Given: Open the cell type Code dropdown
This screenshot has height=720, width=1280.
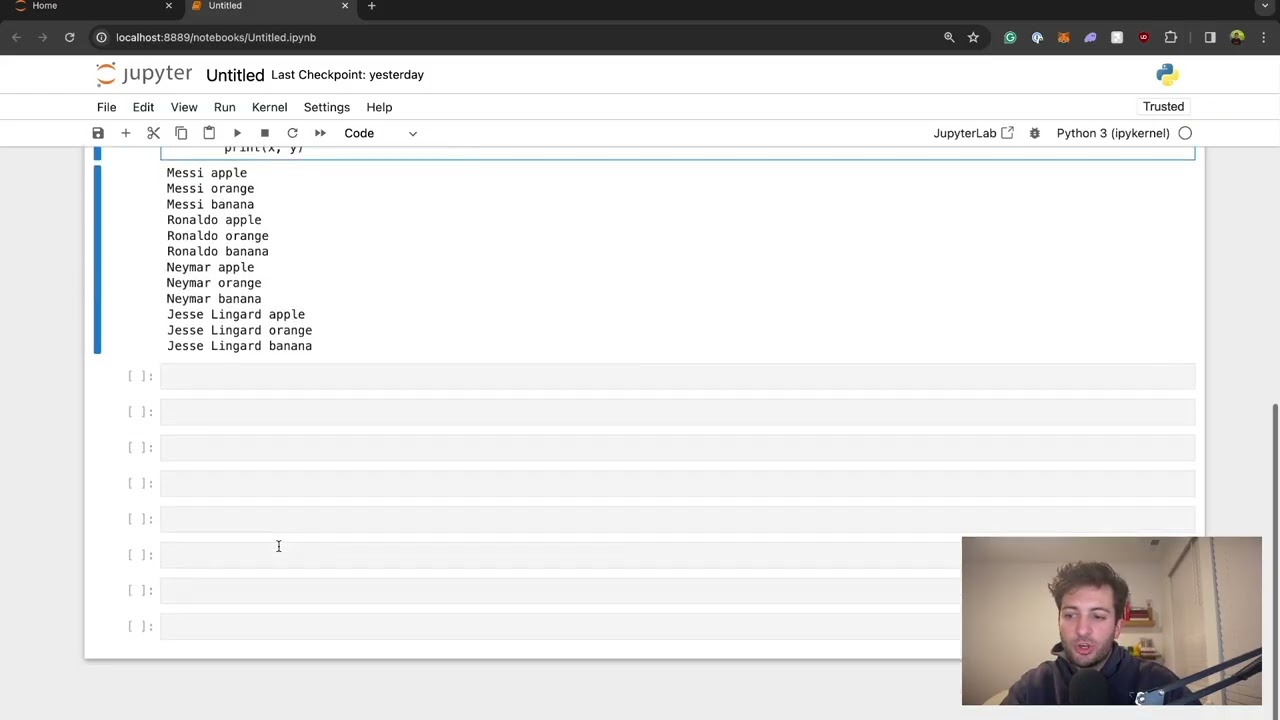Looking at the screenshot, I should [380, 133].
